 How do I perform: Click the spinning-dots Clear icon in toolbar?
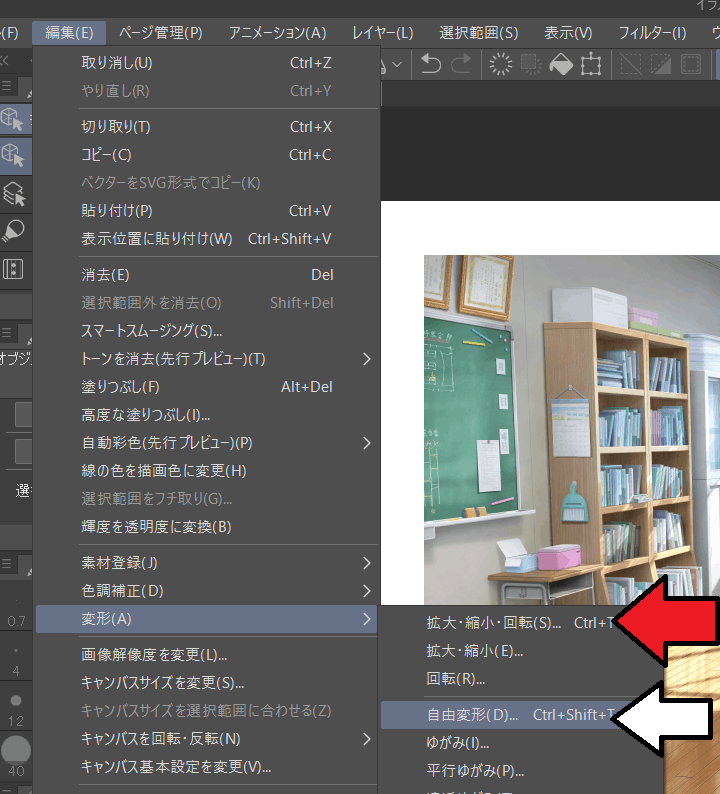(x=500, y=64)
